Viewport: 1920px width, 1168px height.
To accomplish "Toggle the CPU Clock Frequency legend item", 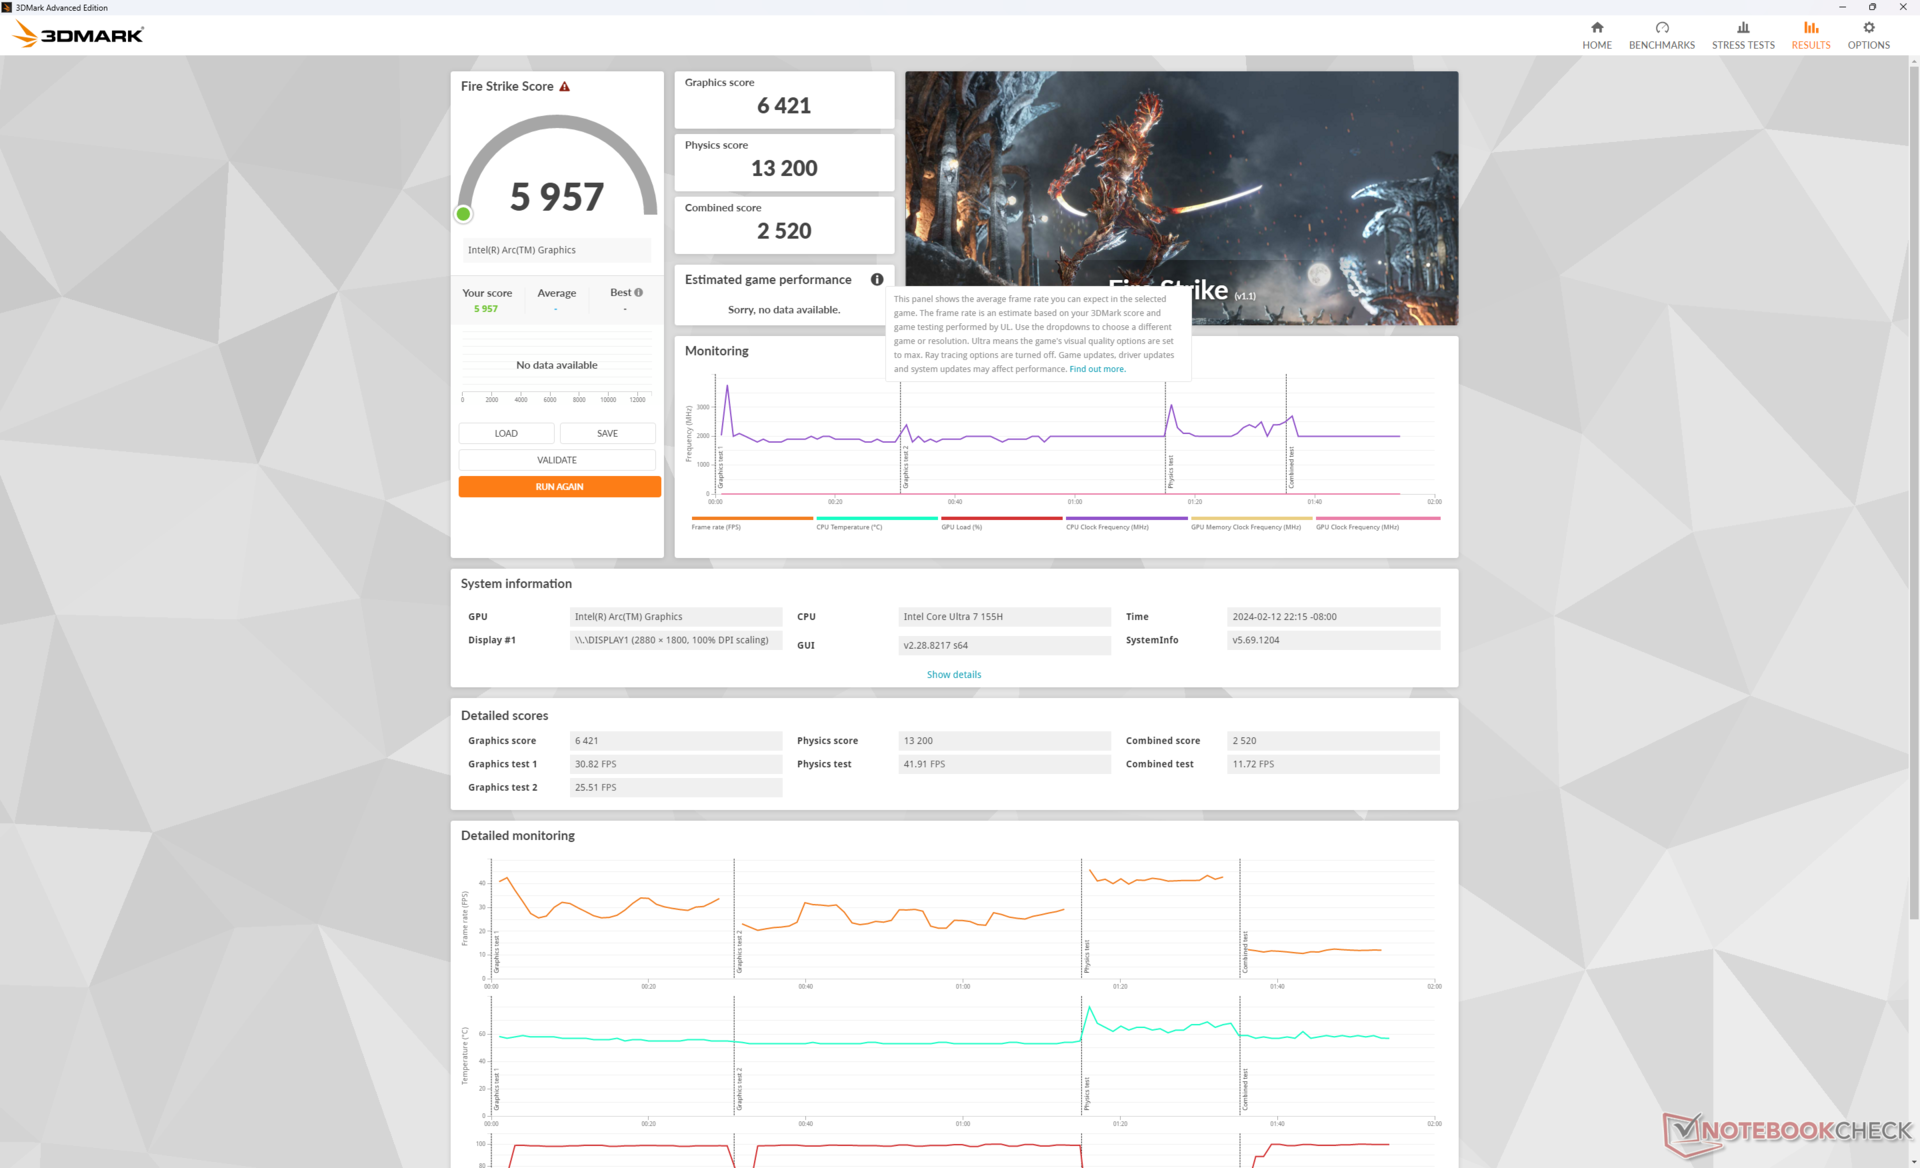I will click(1126, 523).
